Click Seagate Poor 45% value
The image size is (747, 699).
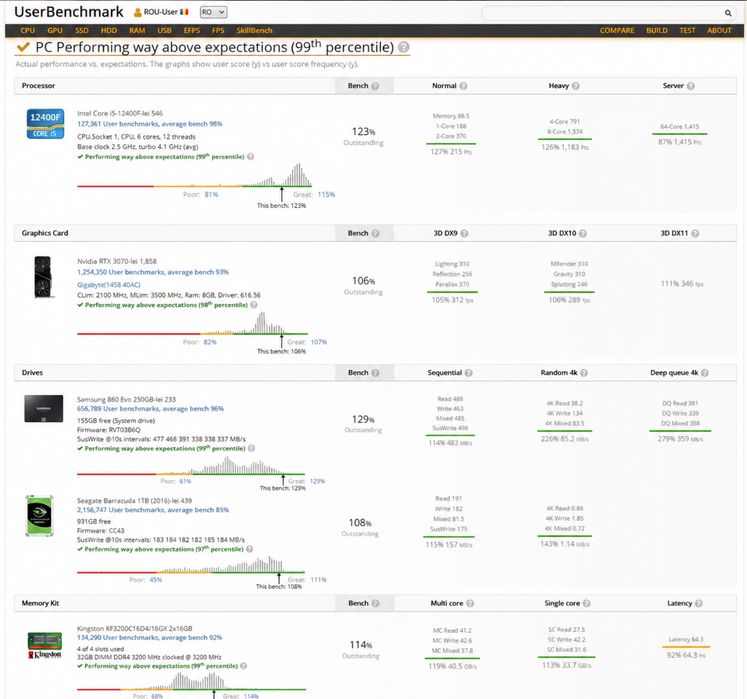coord(156,580)
